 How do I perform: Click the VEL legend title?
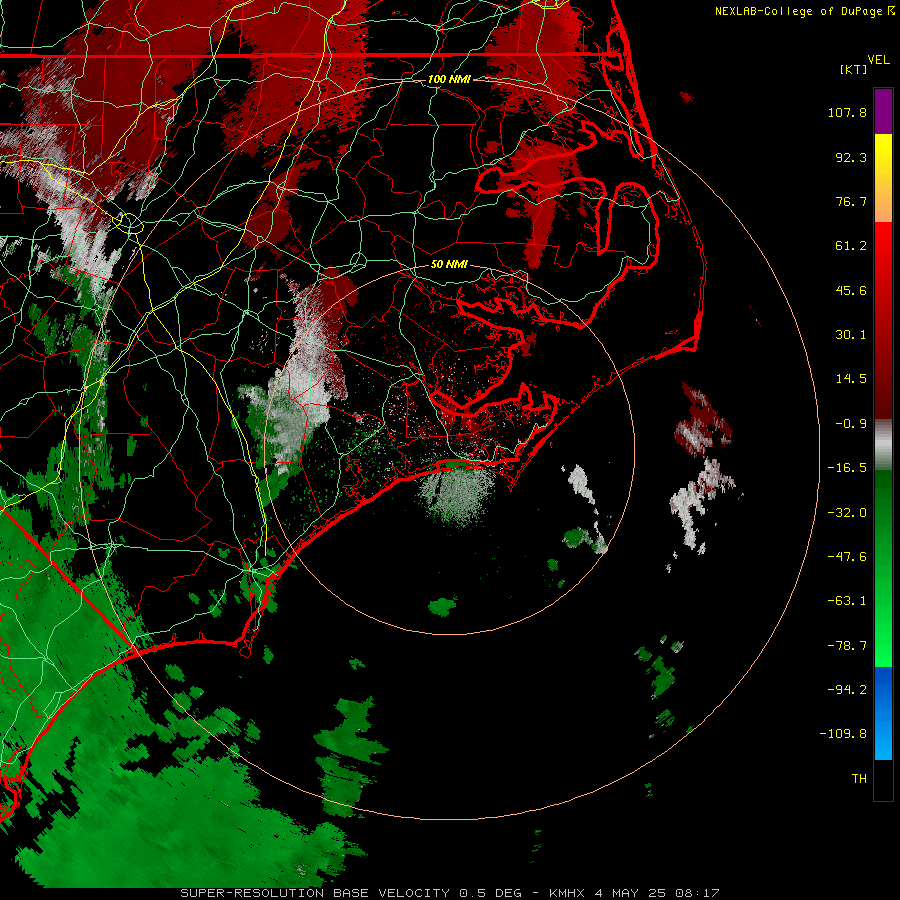coord(878,60)
